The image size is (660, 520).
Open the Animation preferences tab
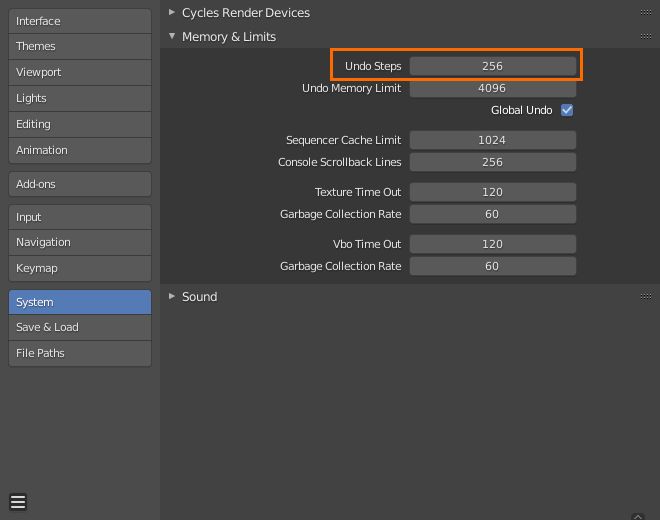pos(80,150)
